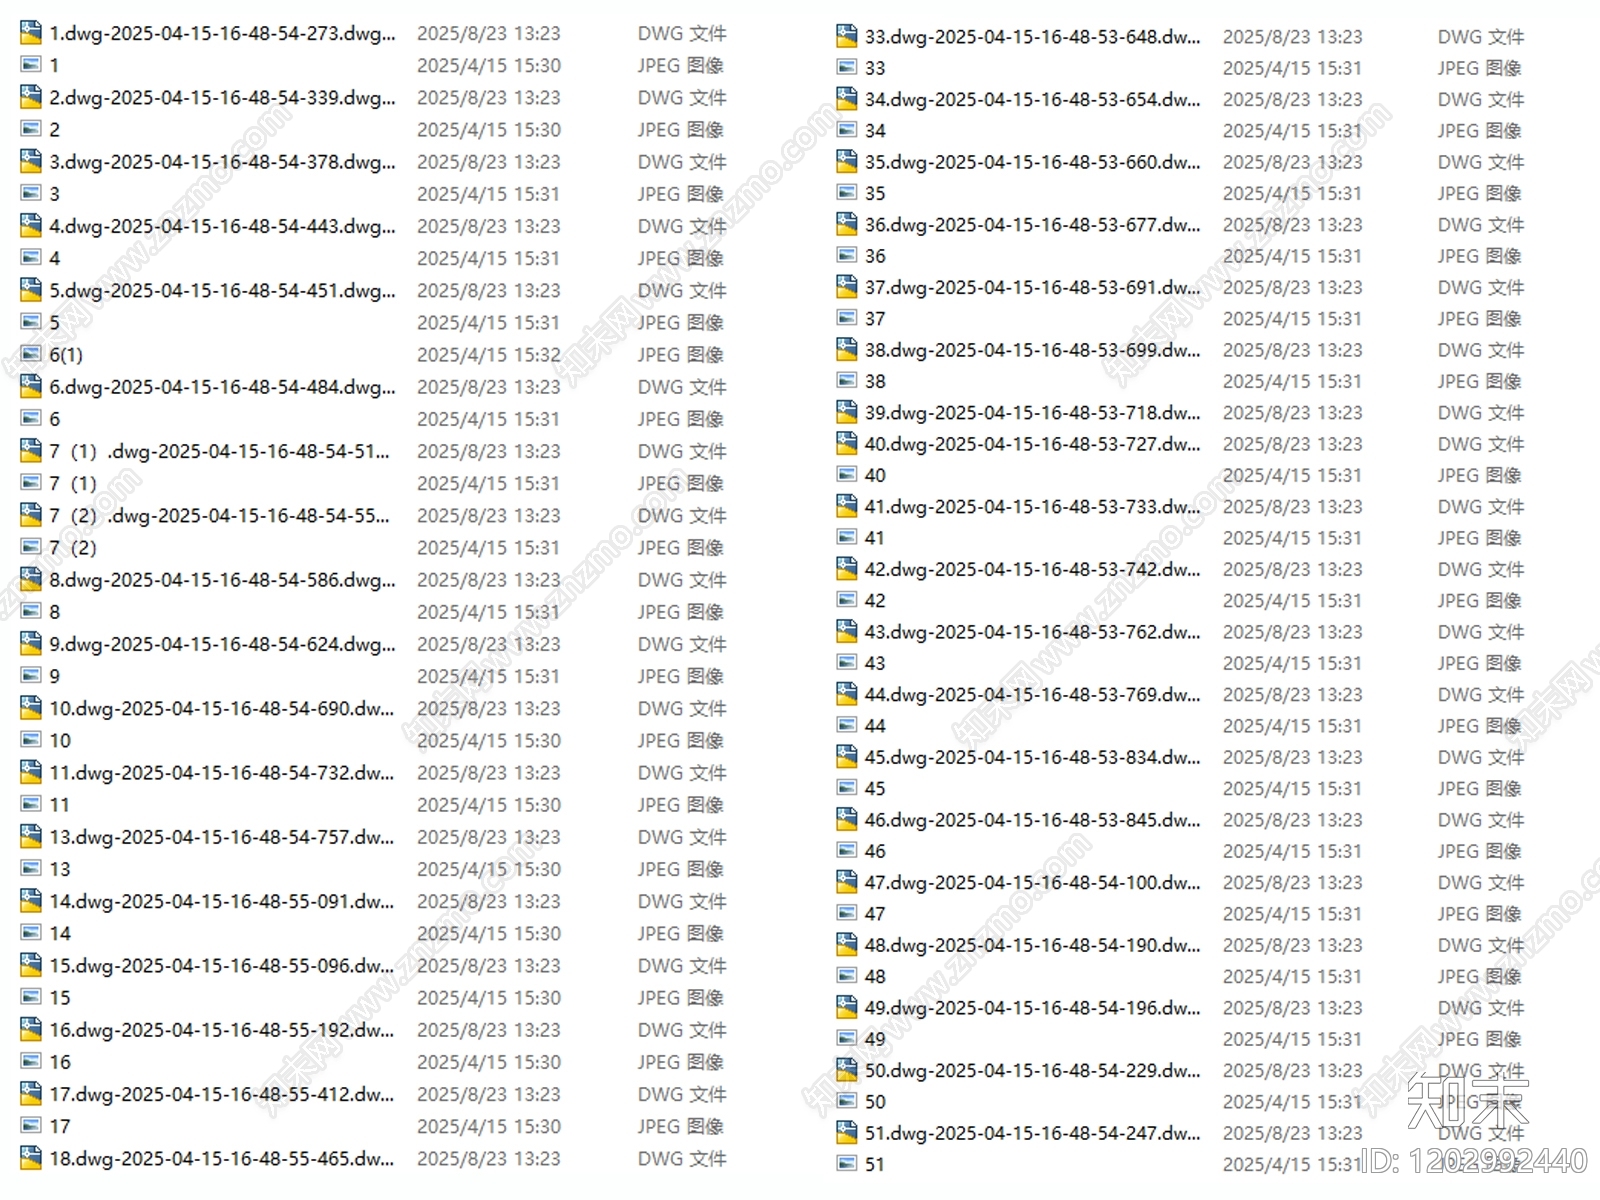
Task: Select the DWG icon for 51.dwg-2025-04-15-16-48-54-247
Action: pos(847,1133)
